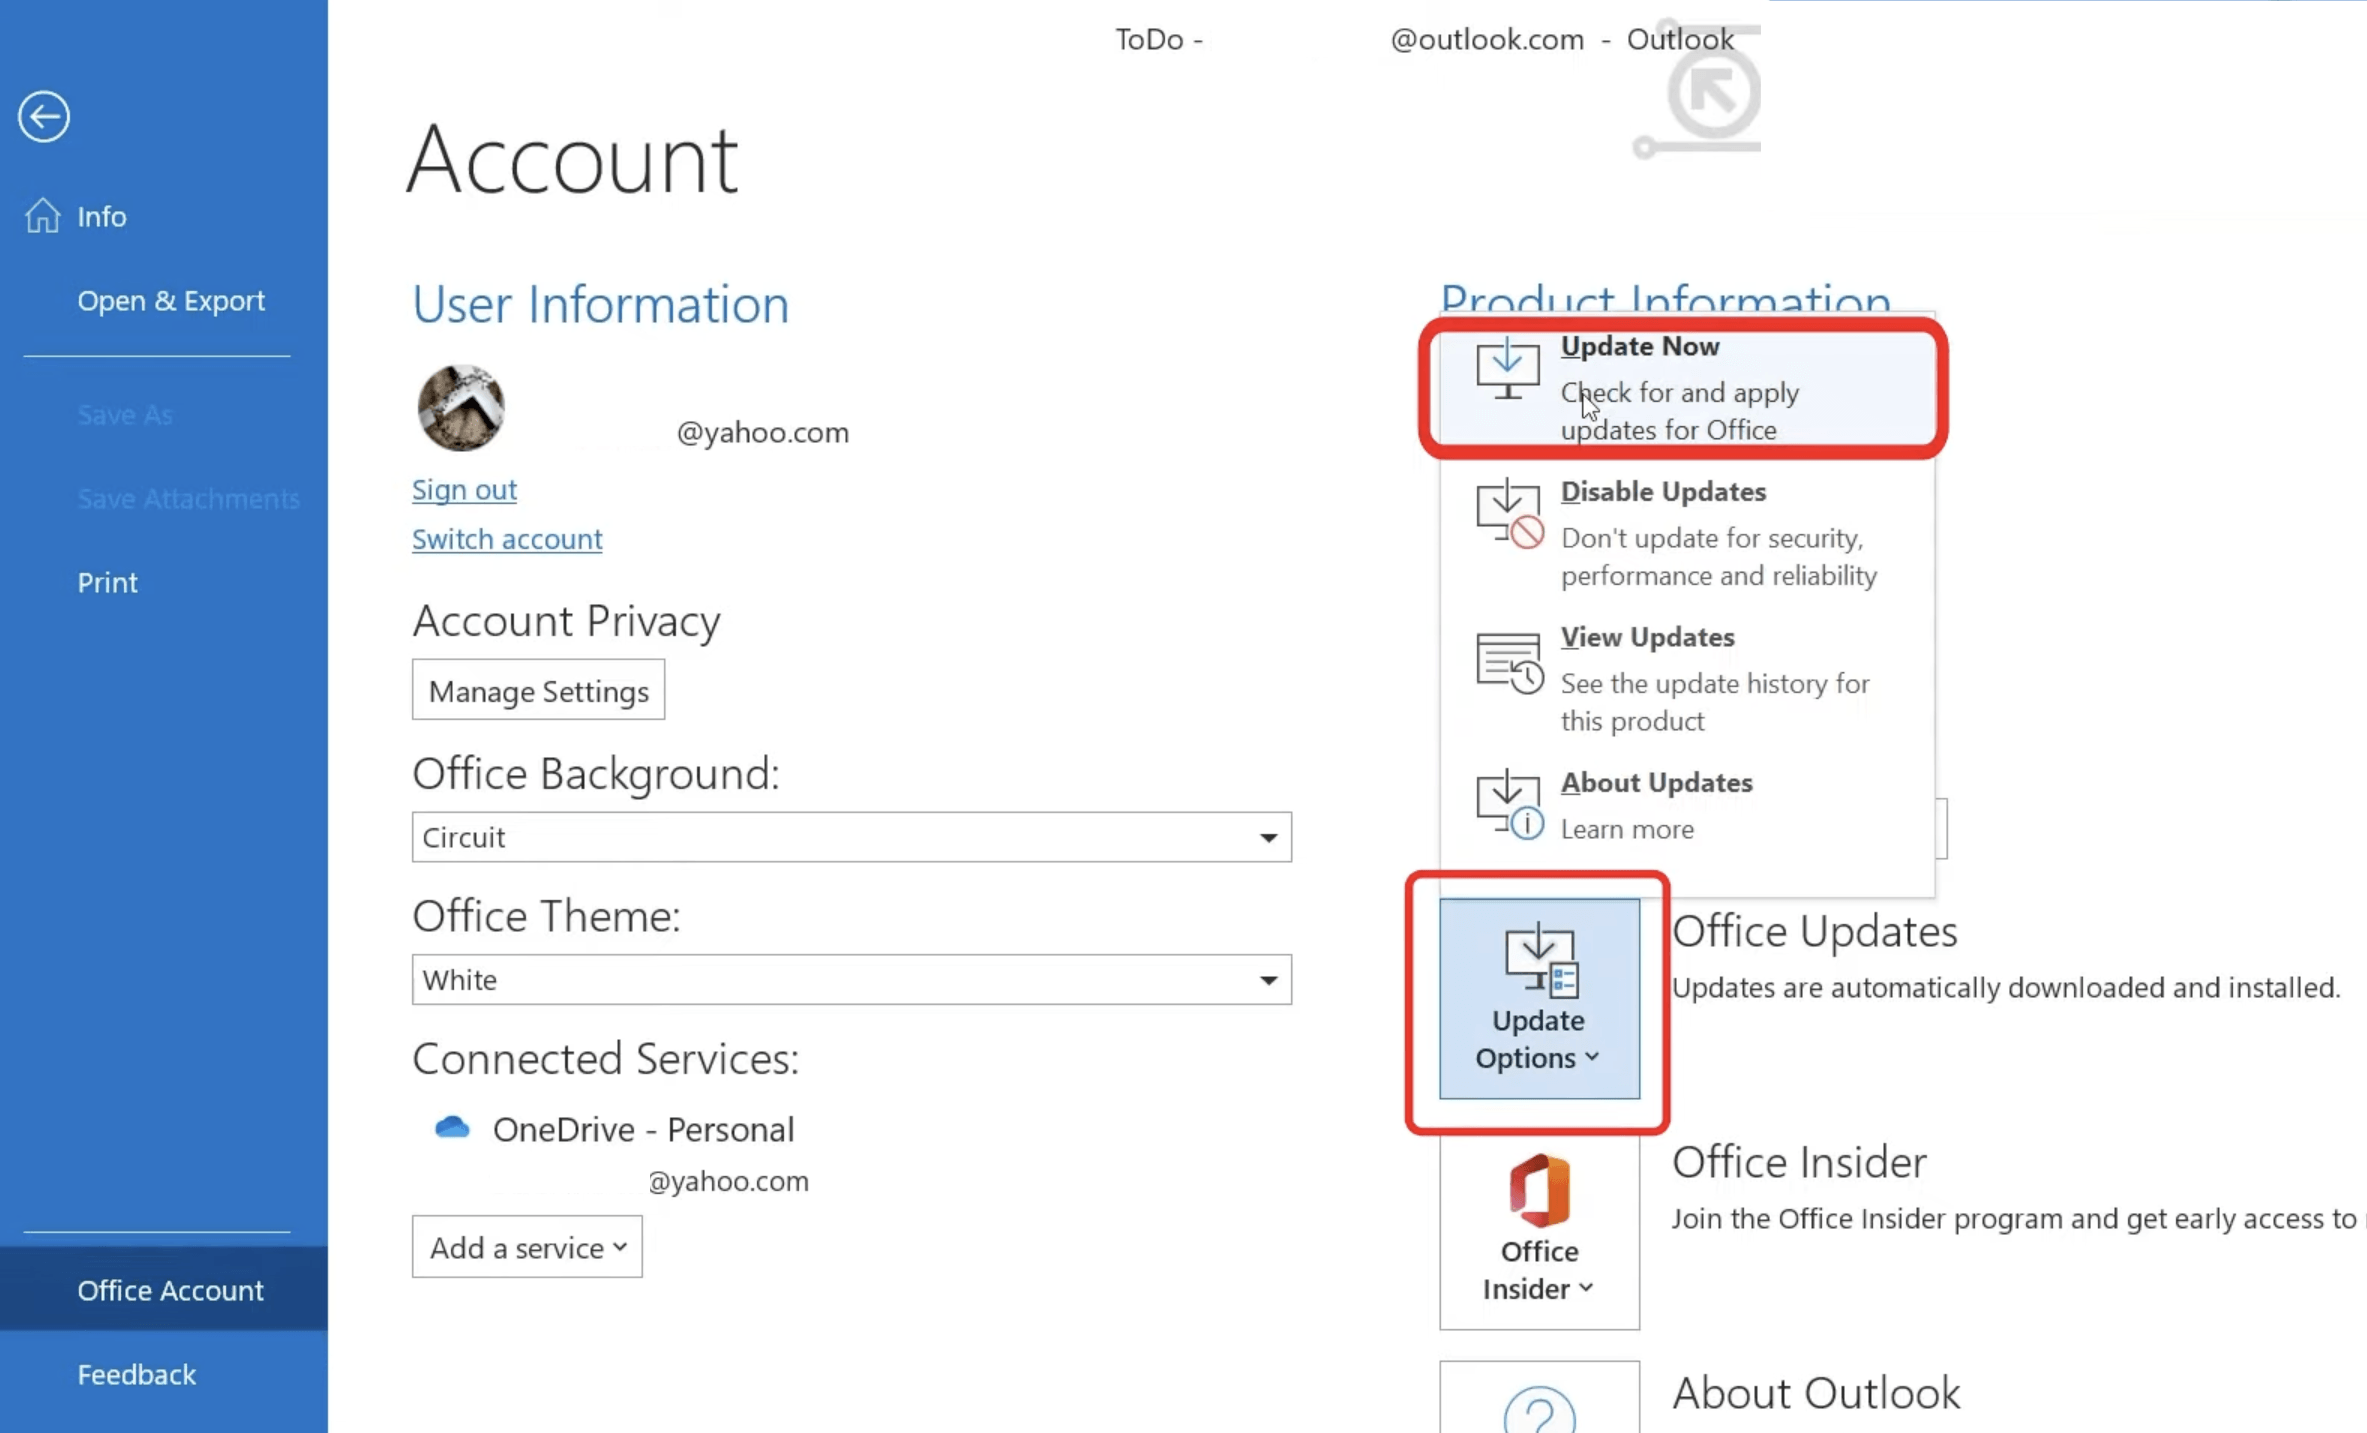Open the Print page
Screen dimensions: 2367x1433
tap(164, 583)
